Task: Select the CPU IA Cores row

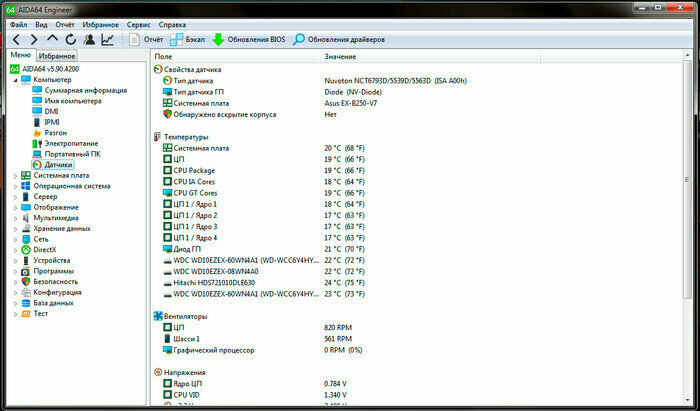Action: (264, 182)
